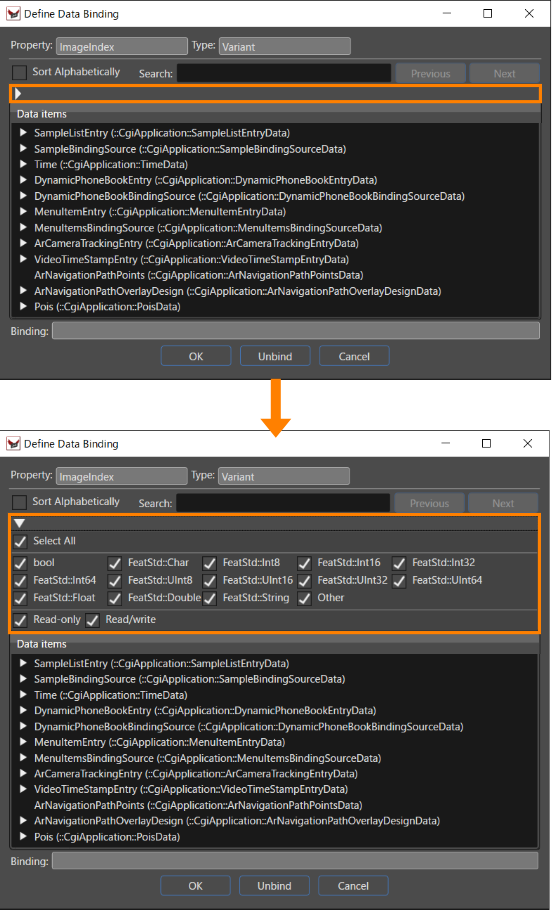Uncheck Select All filter checkbox

coord(20,541)
